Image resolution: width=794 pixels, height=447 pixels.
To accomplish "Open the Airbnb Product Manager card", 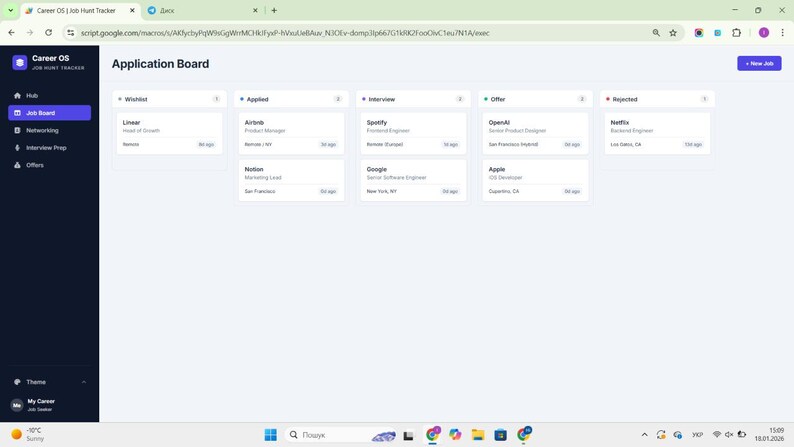I will (291, 134).
